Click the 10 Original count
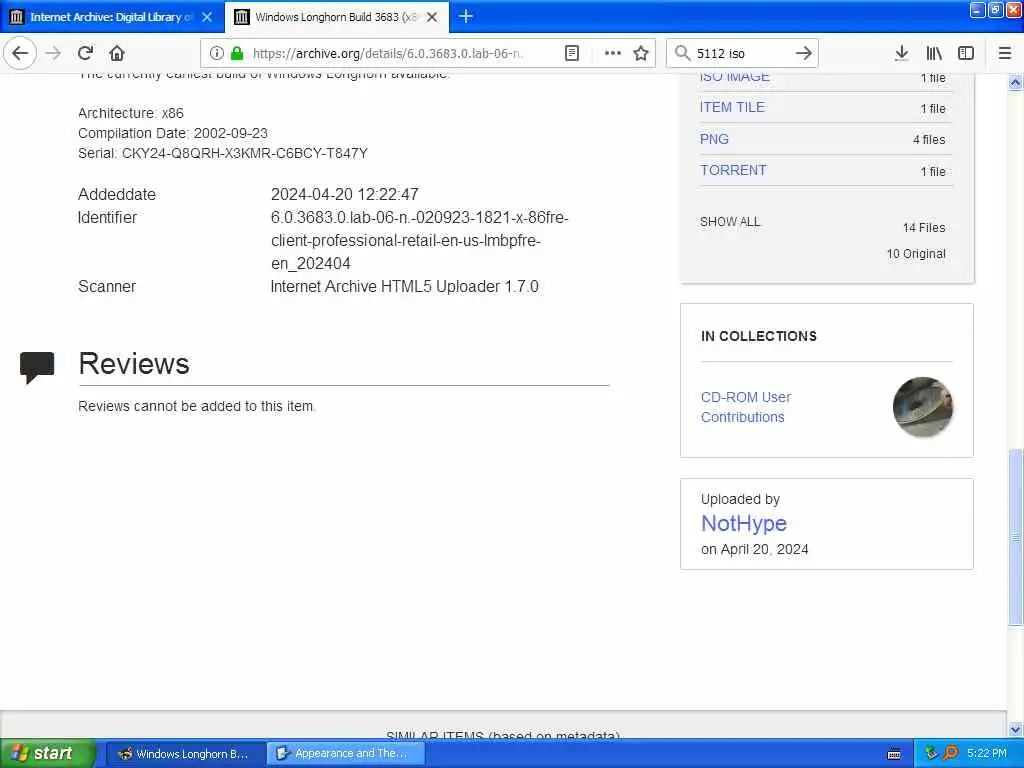The image size is (1024, 768). pyautogui.click(x=916, y=254)
